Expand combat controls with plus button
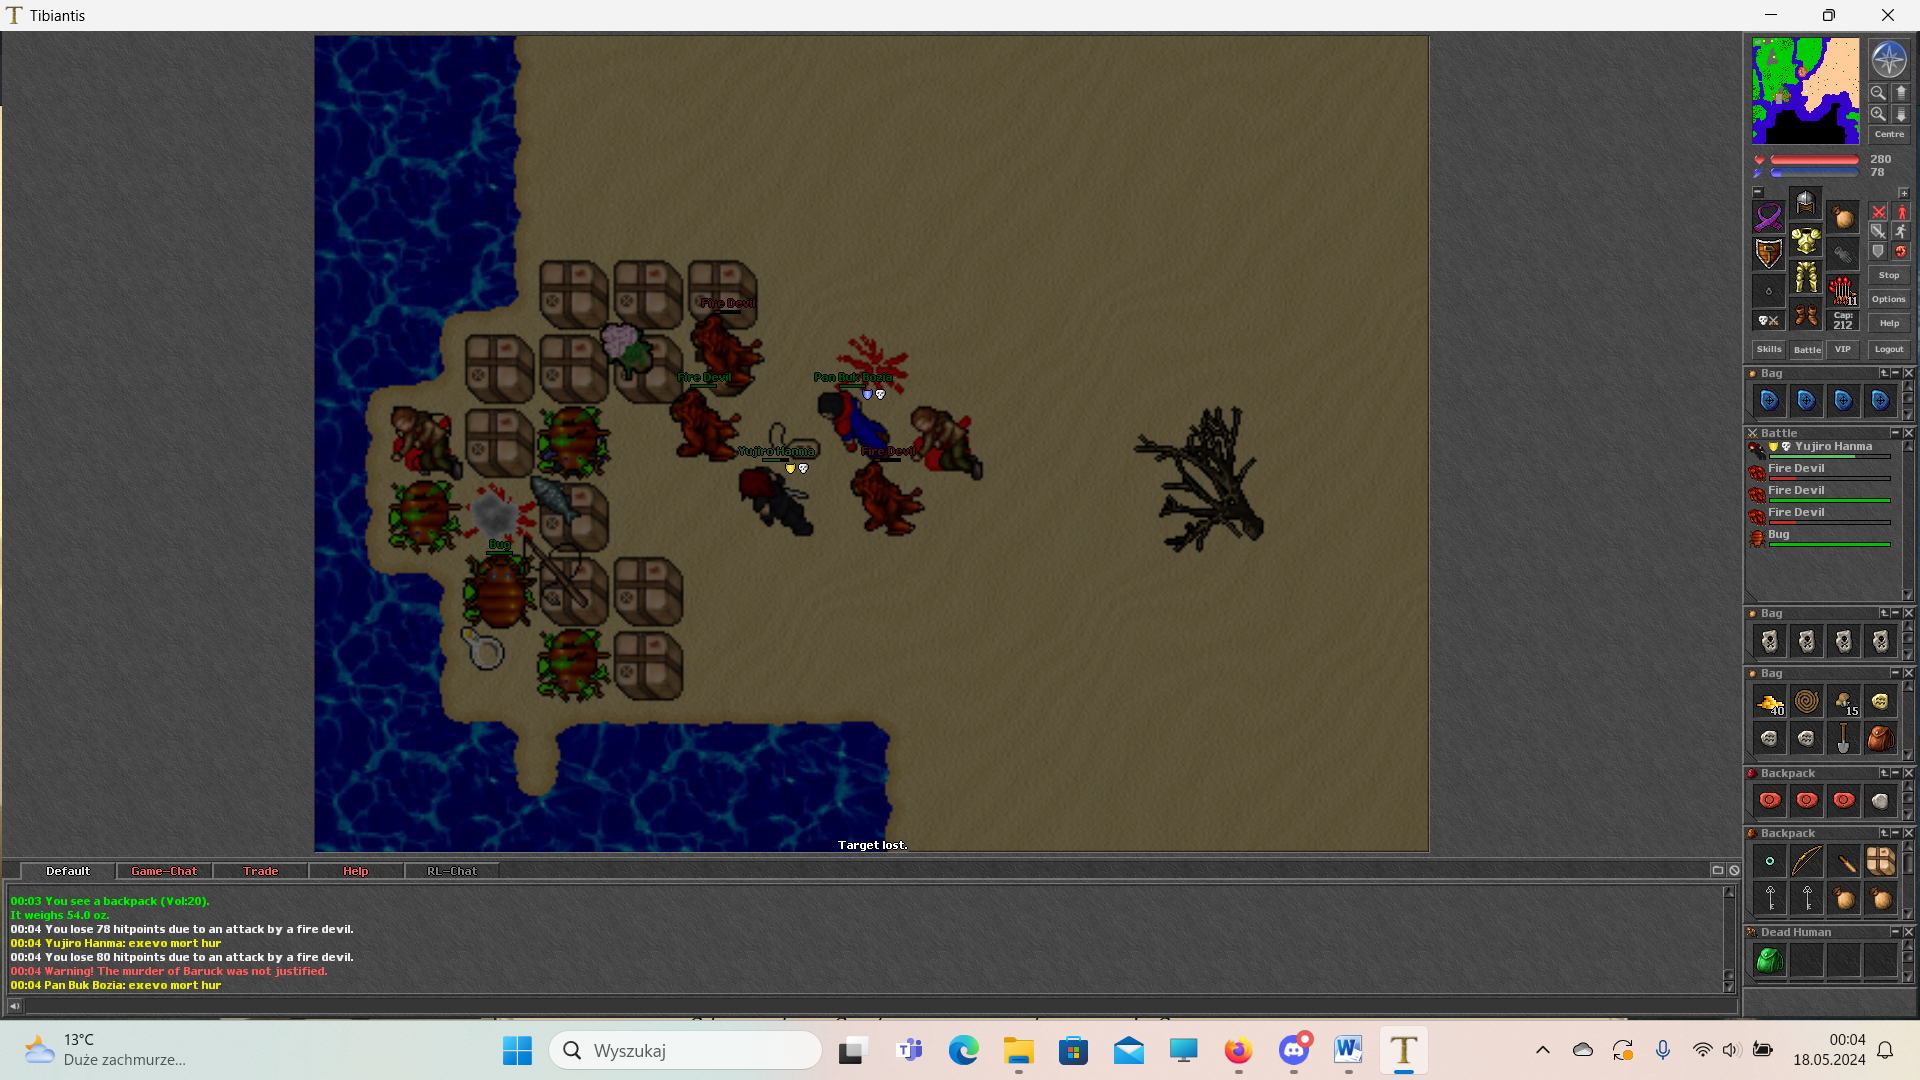The image size is (1920, 1080). pos(1903,192)
